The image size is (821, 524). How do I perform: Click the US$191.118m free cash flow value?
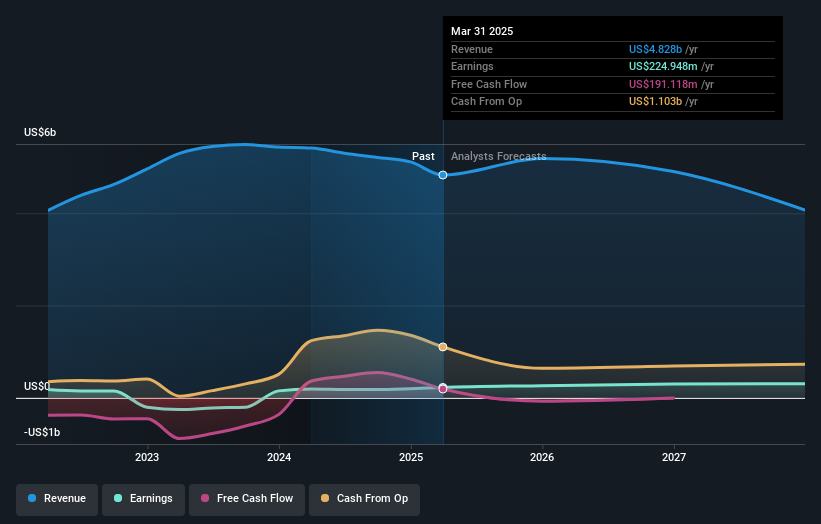click(663, 84)
